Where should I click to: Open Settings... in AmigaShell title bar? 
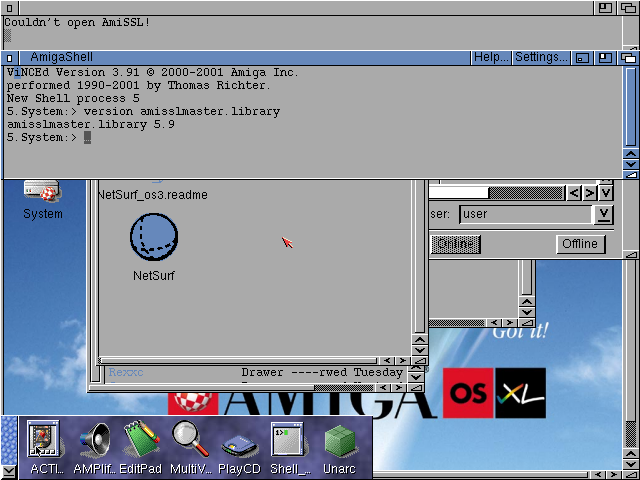coord(541,57)
